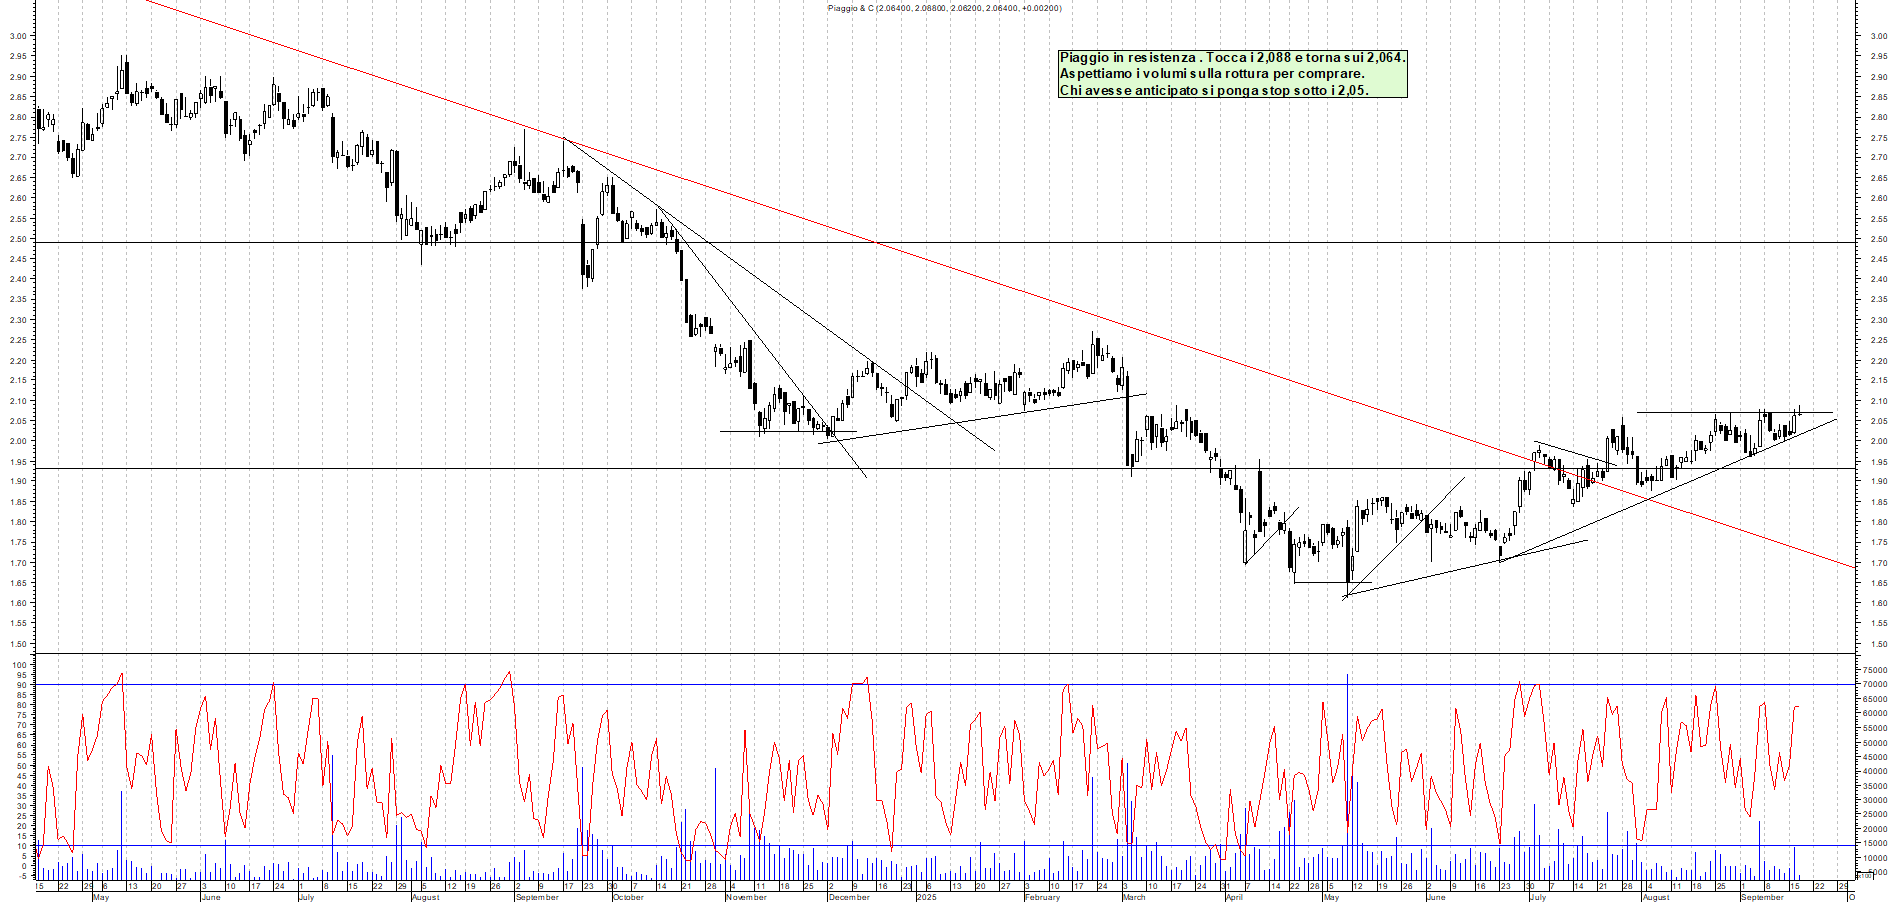Select the October month label on the time axis
This screenshot has height=902, width=1890.
pyautogui.click(x=628, y=897)
